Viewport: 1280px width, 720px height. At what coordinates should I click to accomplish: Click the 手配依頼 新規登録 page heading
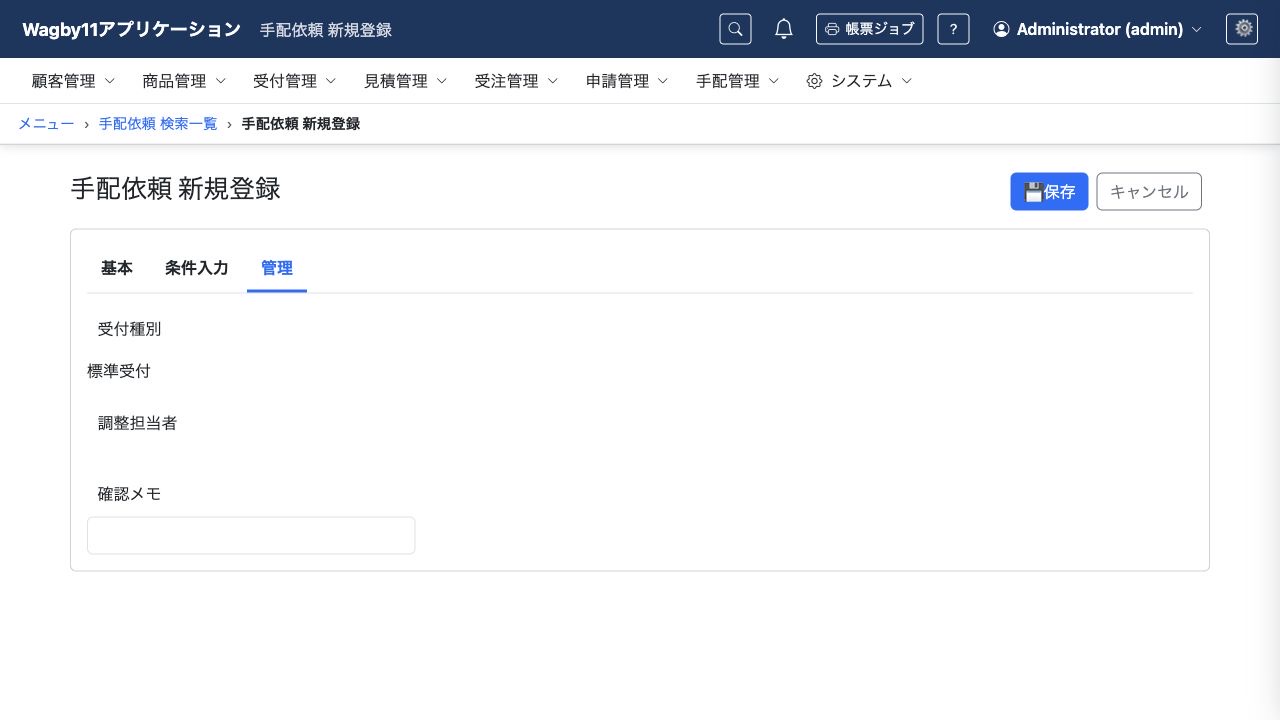[x=176, y=189]
